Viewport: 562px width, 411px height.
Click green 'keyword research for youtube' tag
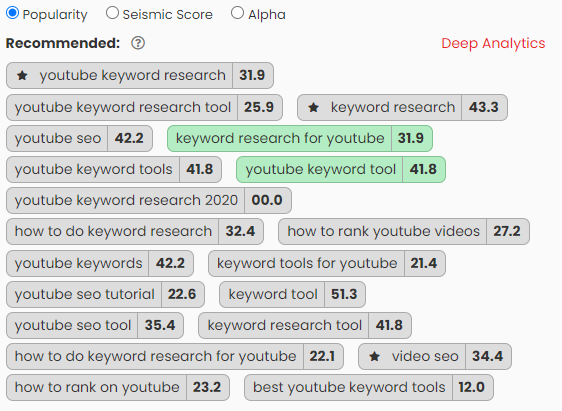click(x=300, y=138)
